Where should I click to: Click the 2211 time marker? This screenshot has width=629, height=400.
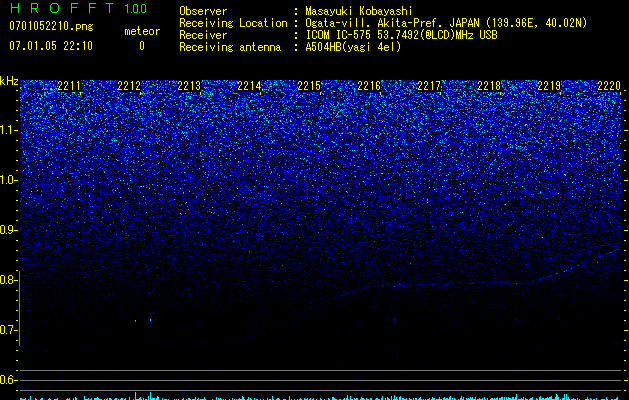click(69, 86)
